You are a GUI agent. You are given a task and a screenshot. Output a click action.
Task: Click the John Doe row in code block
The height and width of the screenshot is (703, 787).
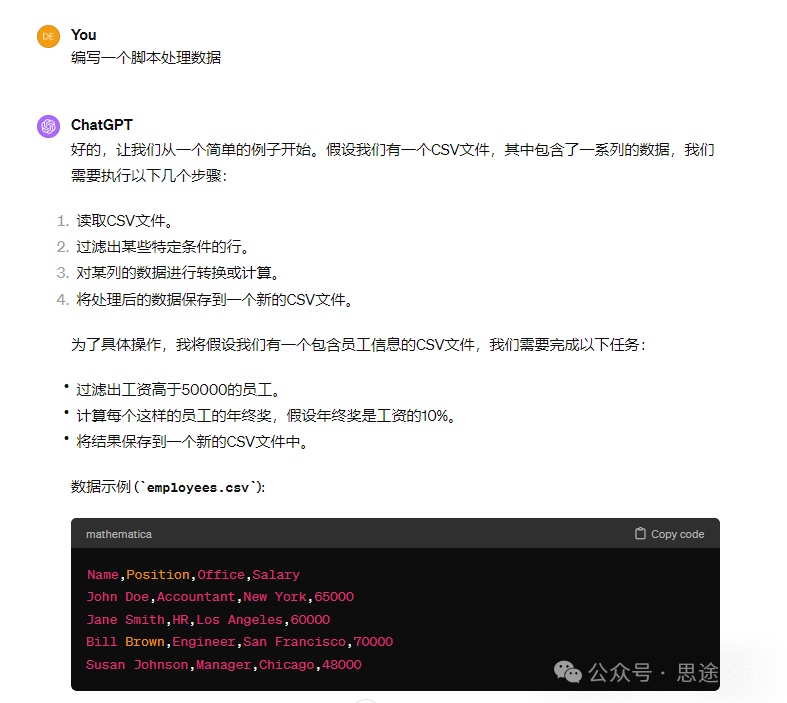[x=220, y=597]
